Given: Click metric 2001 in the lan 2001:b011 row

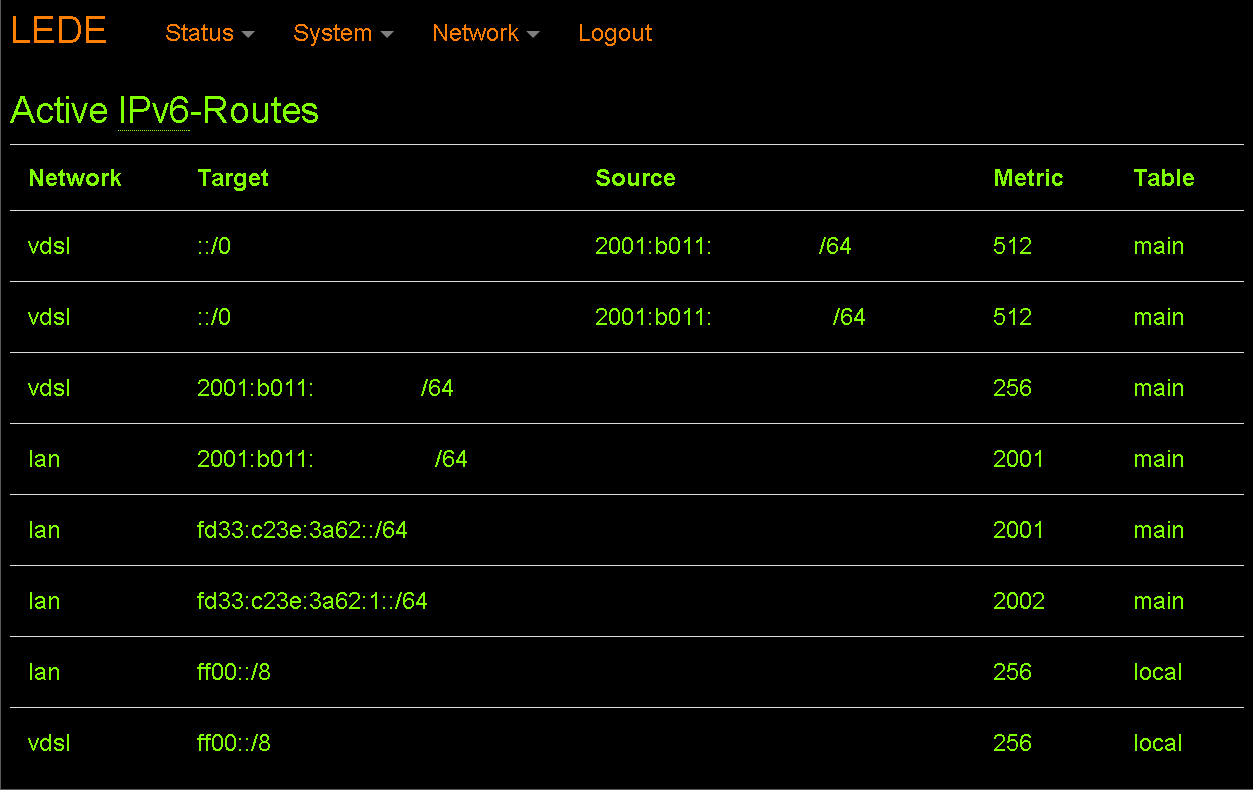Looking at the screenshot, I should coord(1018,459).
